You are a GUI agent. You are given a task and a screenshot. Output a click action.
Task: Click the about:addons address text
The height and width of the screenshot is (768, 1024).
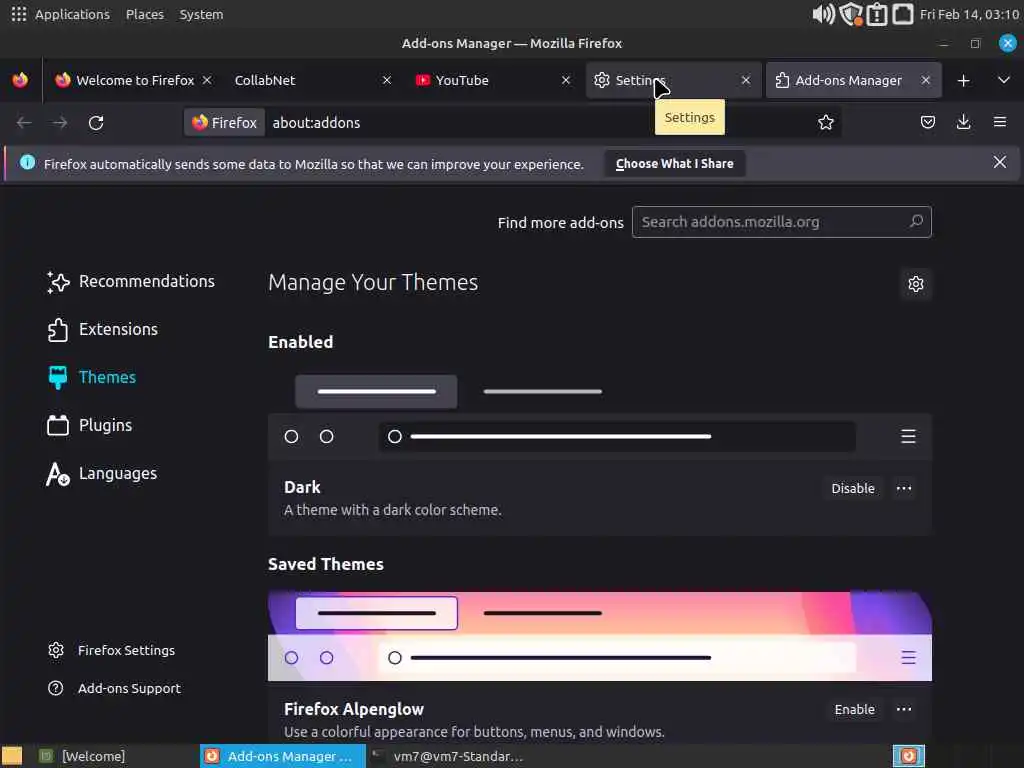click(316, 123)
